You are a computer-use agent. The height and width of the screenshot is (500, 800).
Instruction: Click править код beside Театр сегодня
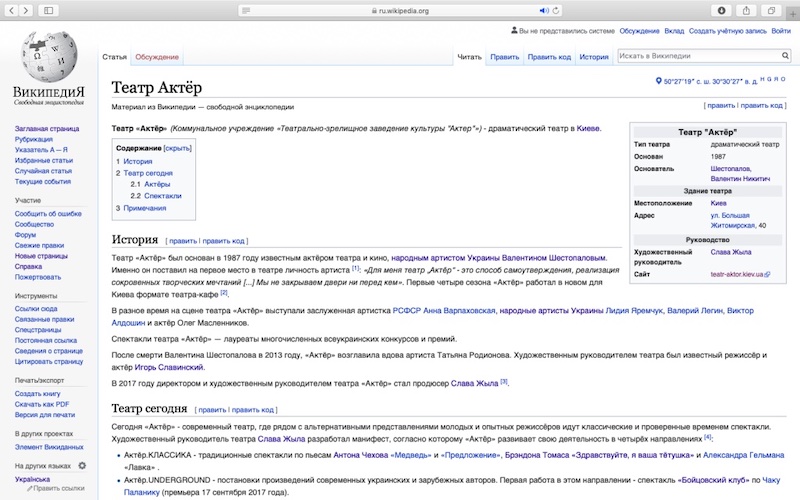253,410
